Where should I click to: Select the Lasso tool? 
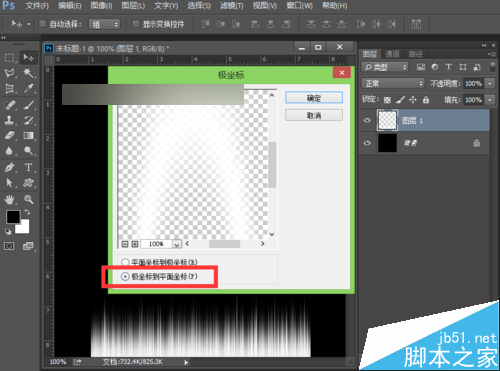pyautogui.click(x=9, y=73)
